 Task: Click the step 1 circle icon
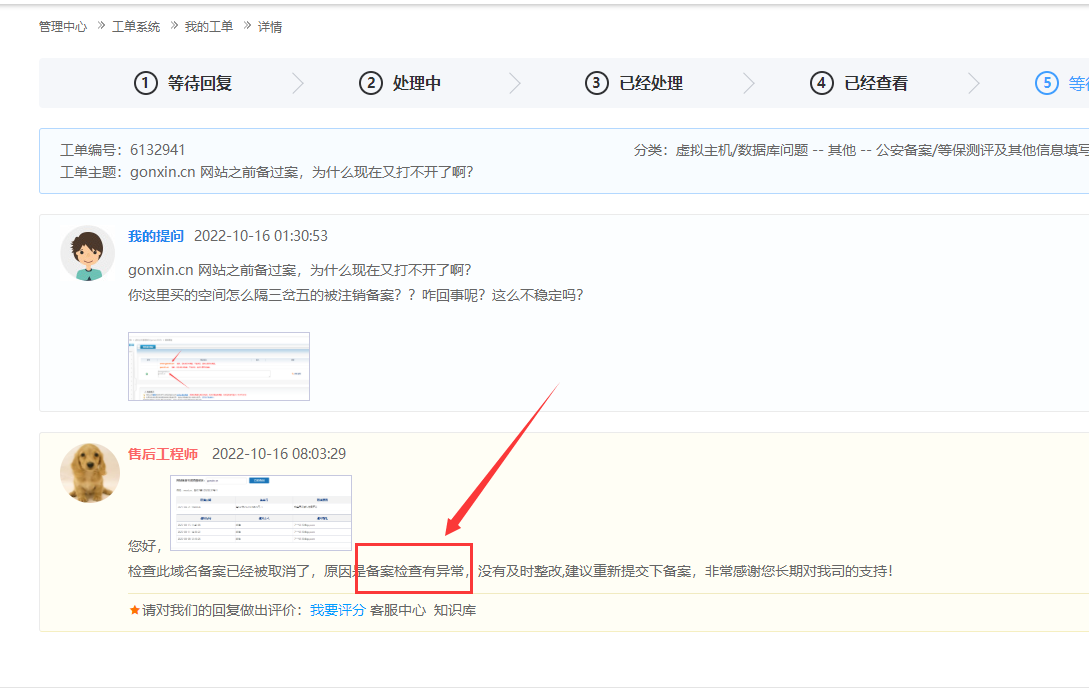tap(146, 83)
